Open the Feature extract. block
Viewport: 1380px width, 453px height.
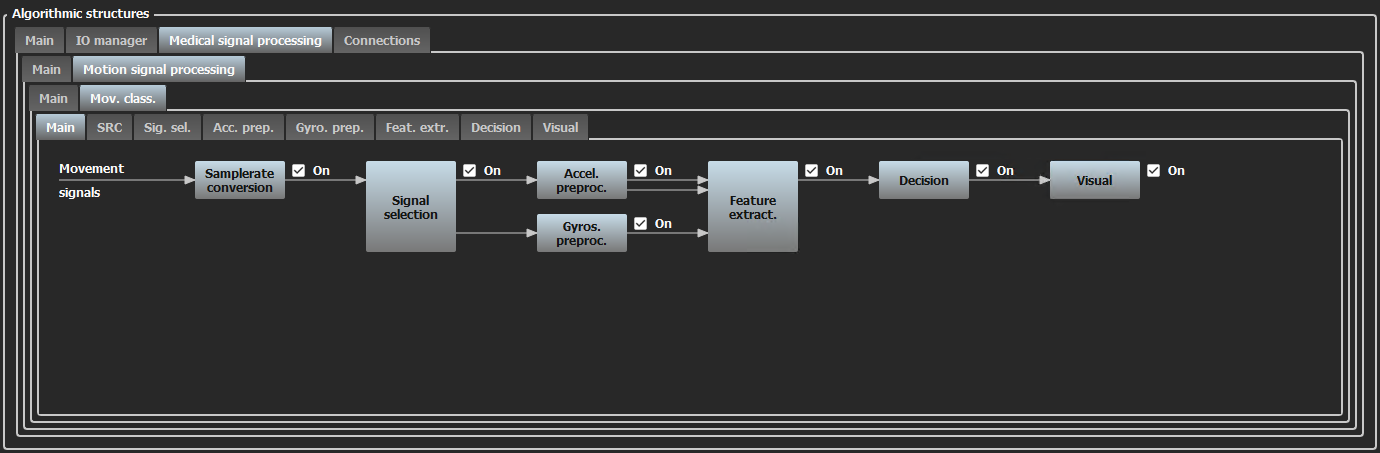click(x=752, y=207)
